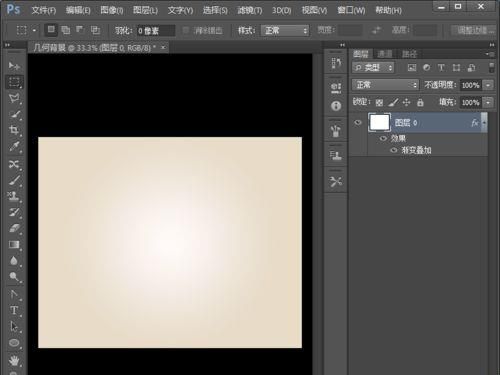Filter layers by shape layer icon
The image size is (500, 375).
(x=456, y=68)
